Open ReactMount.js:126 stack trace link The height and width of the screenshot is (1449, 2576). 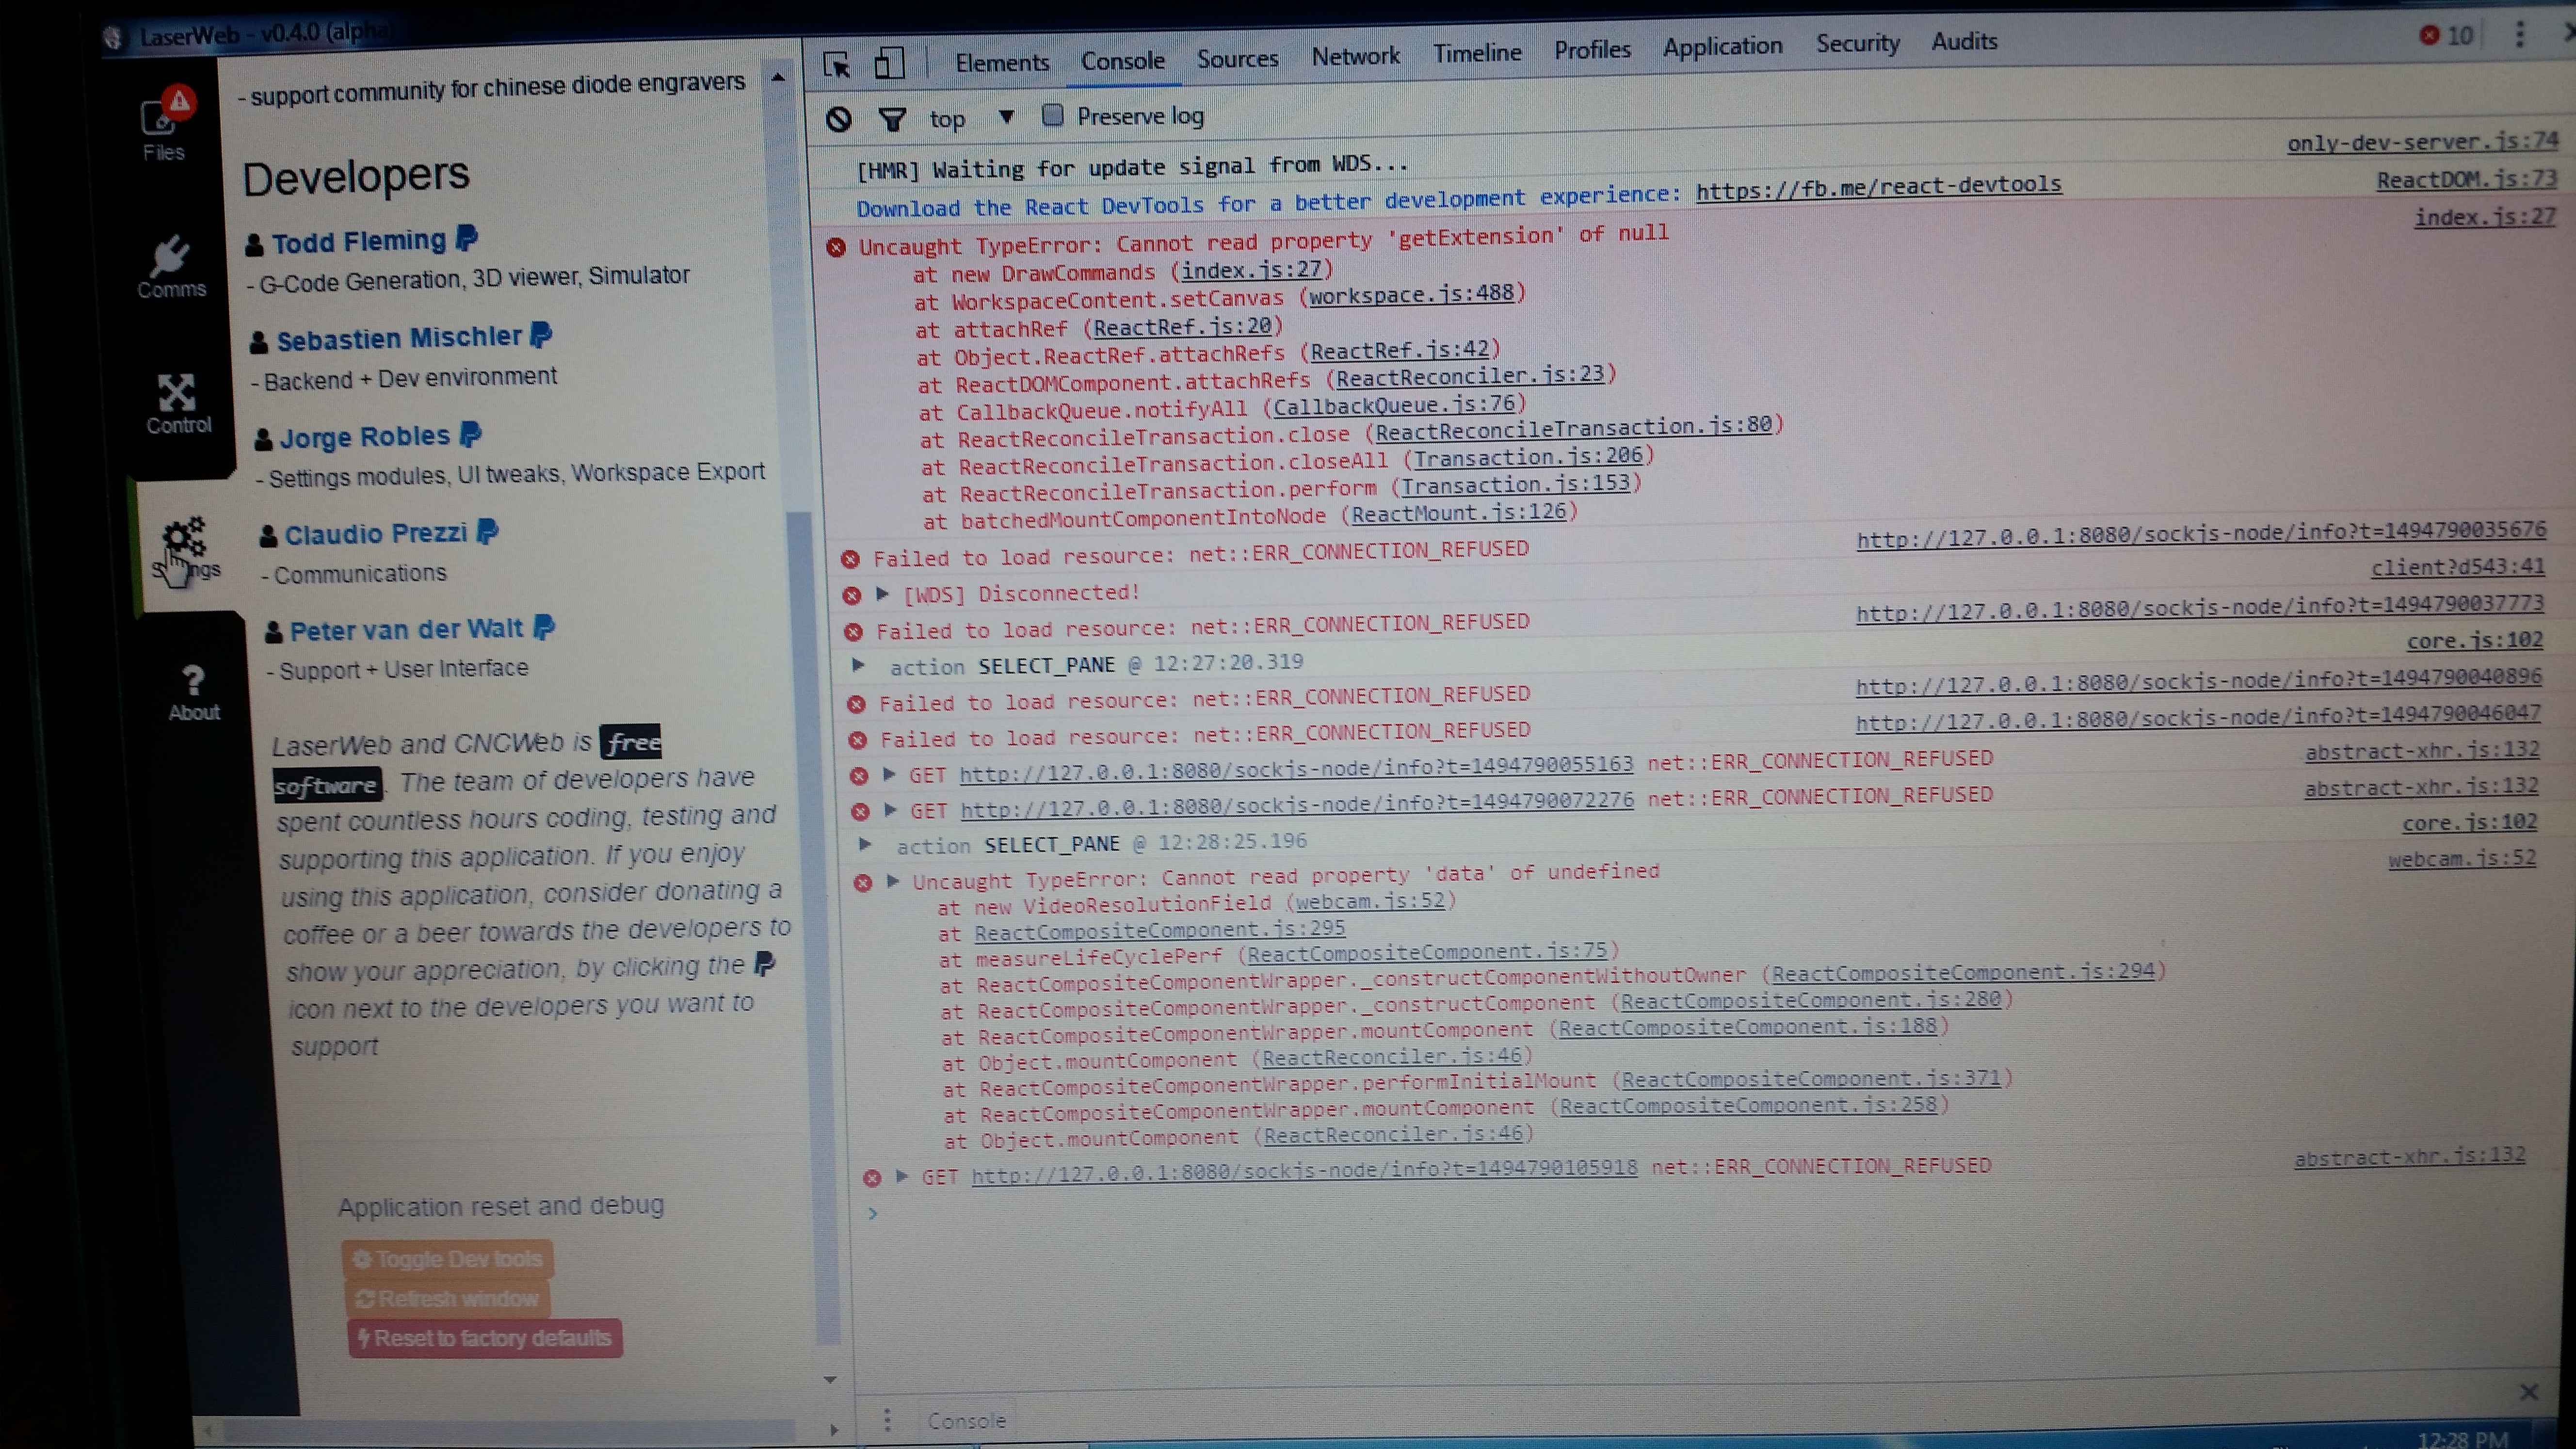pos(1458,513)
